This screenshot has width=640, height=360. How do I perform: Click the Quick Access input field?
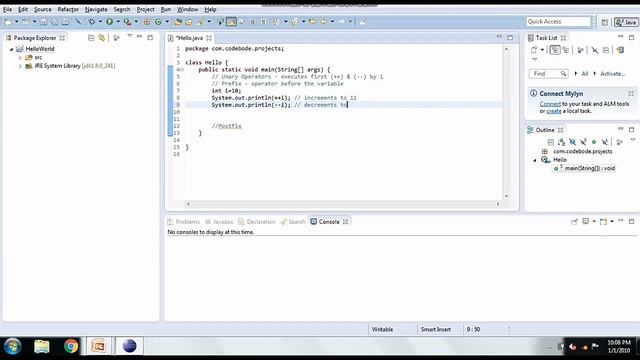point(558,22)
